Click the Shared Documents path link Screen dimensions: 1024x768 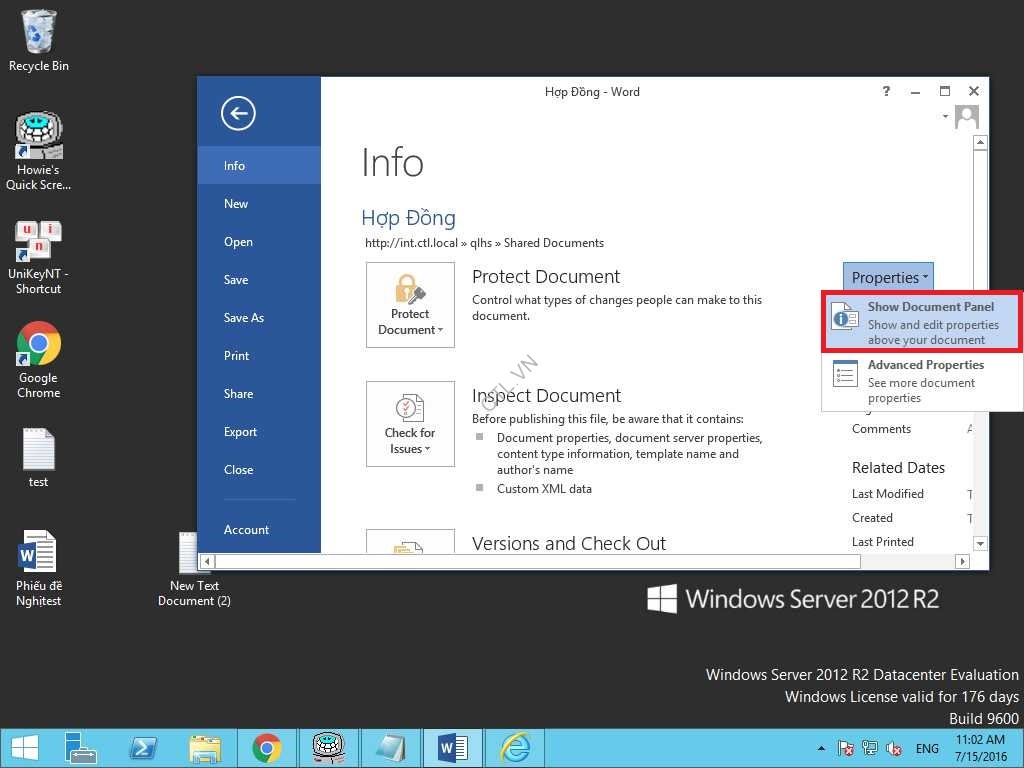554,243
